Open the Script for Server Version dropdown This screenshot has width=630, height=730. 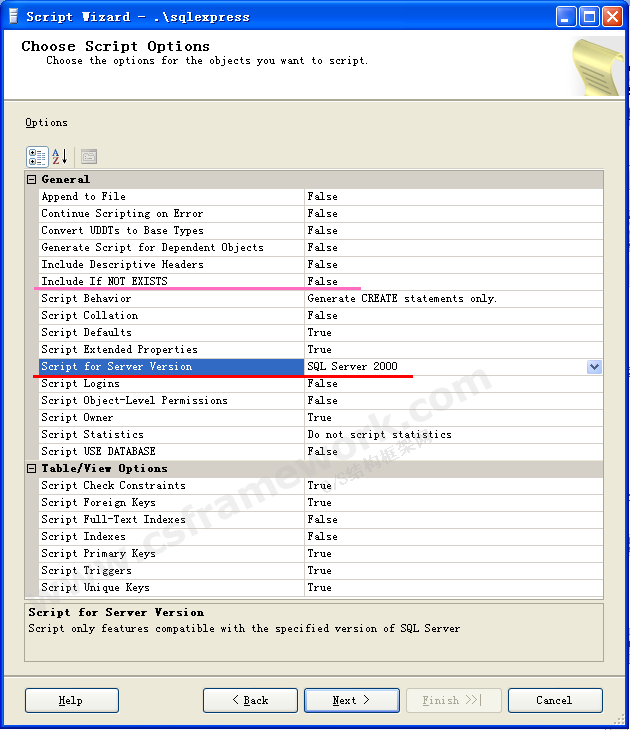pyautogui.click(x=594, y=367)
